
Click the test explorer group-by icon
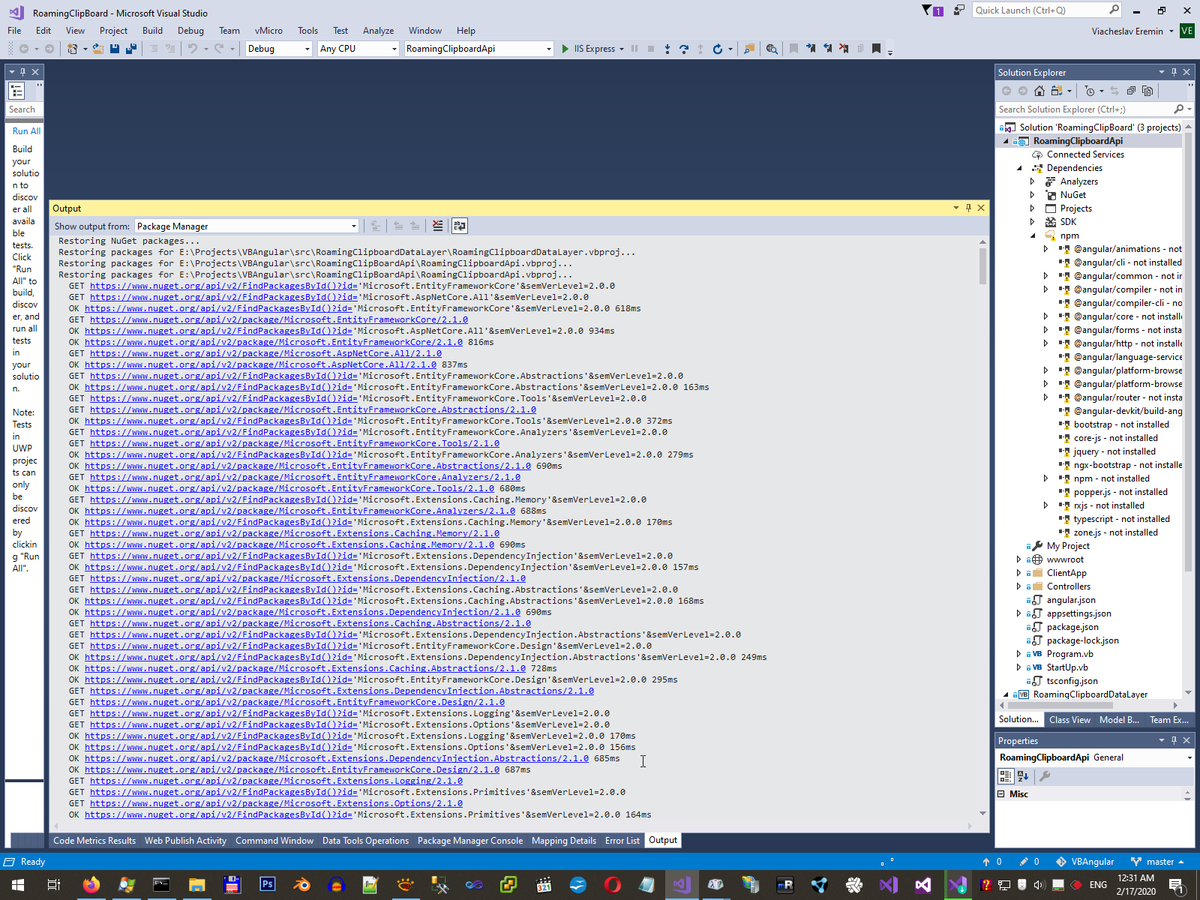coord(17,91)
